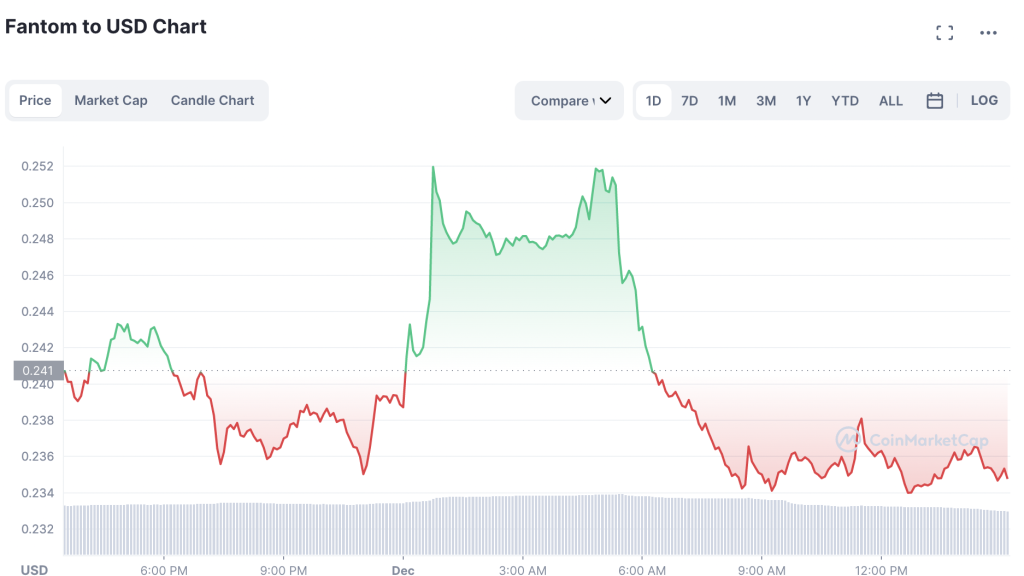
Task: Select the Price tab
Action: (35, 101)
